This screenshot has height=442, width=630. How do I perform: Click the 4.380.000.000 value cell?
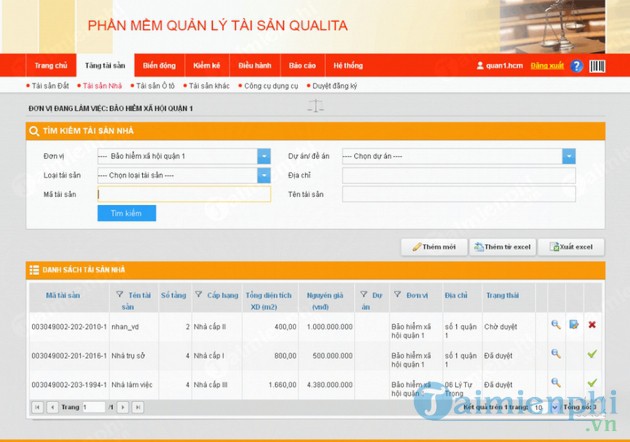329,385
